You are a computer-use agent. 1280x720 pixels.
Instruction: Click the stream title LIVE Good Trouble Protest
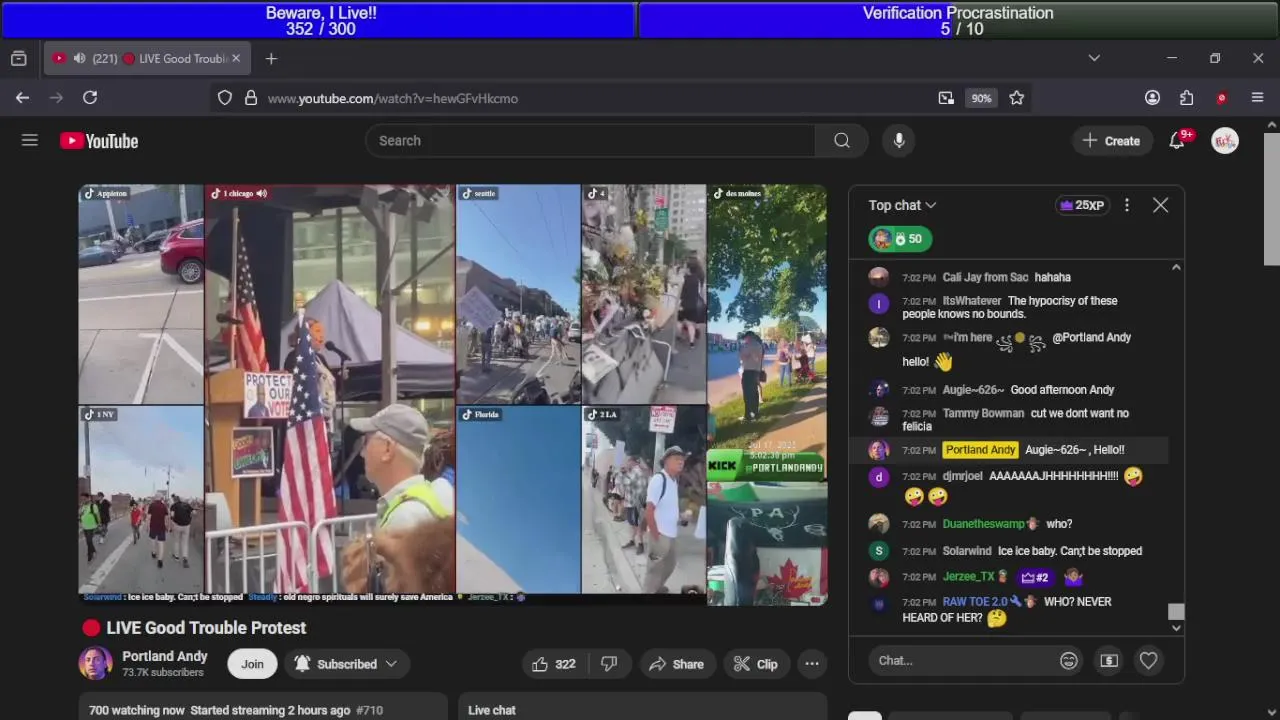[x=206, y=628]
